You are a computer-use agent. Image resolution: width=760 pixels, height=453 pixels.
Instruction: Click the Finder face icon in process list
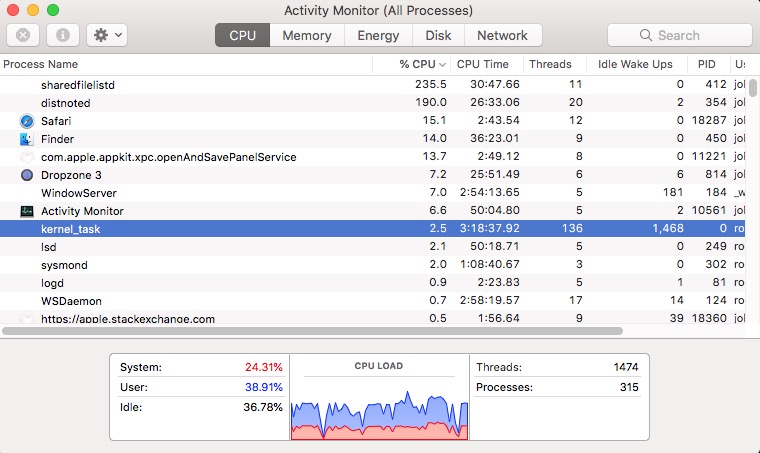point(27,139)
